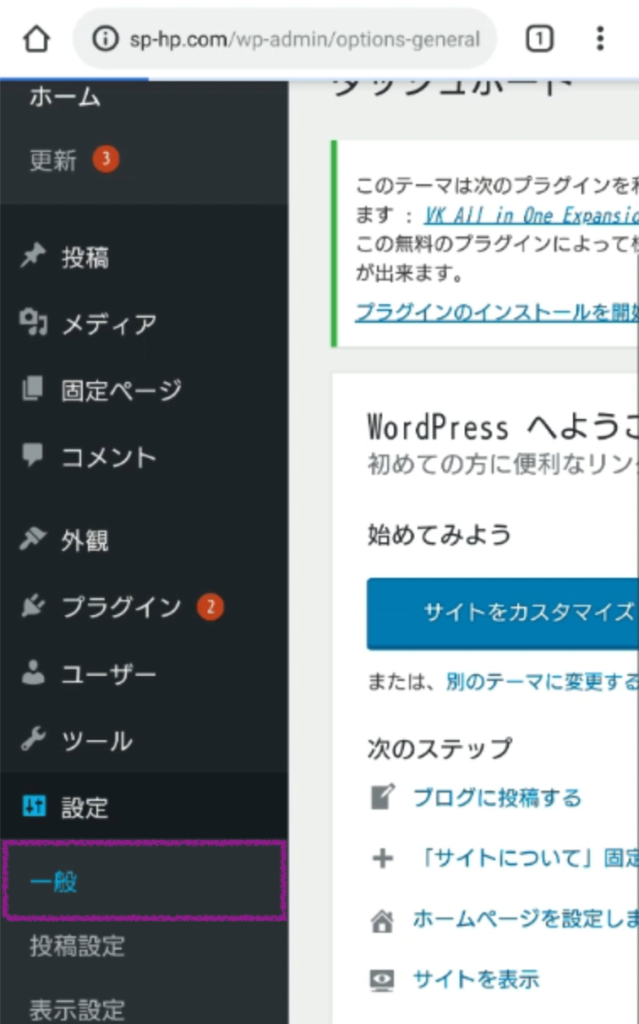Image resolution: width=639 pixels, height=1024 pixels.
Task: Open the コメント comments icon
Action: pos(34,456)
